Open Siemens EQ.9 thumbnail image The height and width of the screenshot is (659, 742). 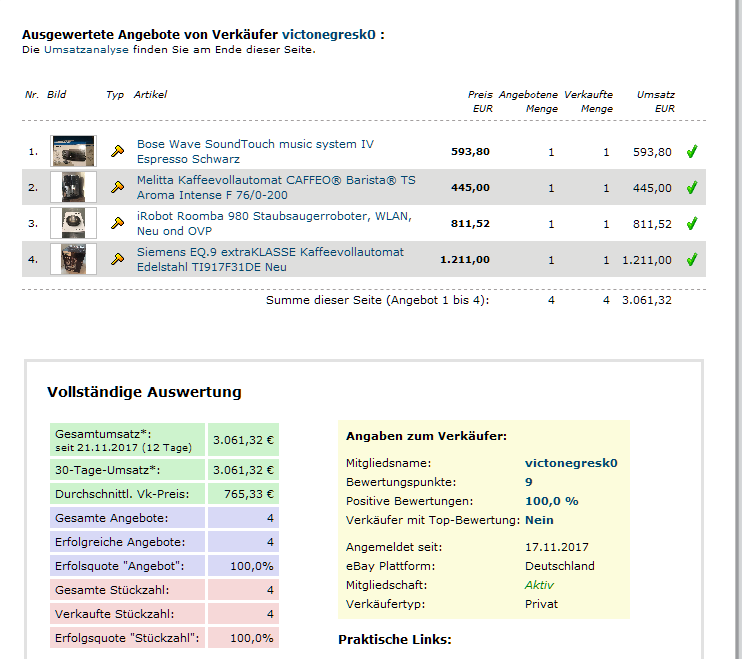[x=73, y=259]
